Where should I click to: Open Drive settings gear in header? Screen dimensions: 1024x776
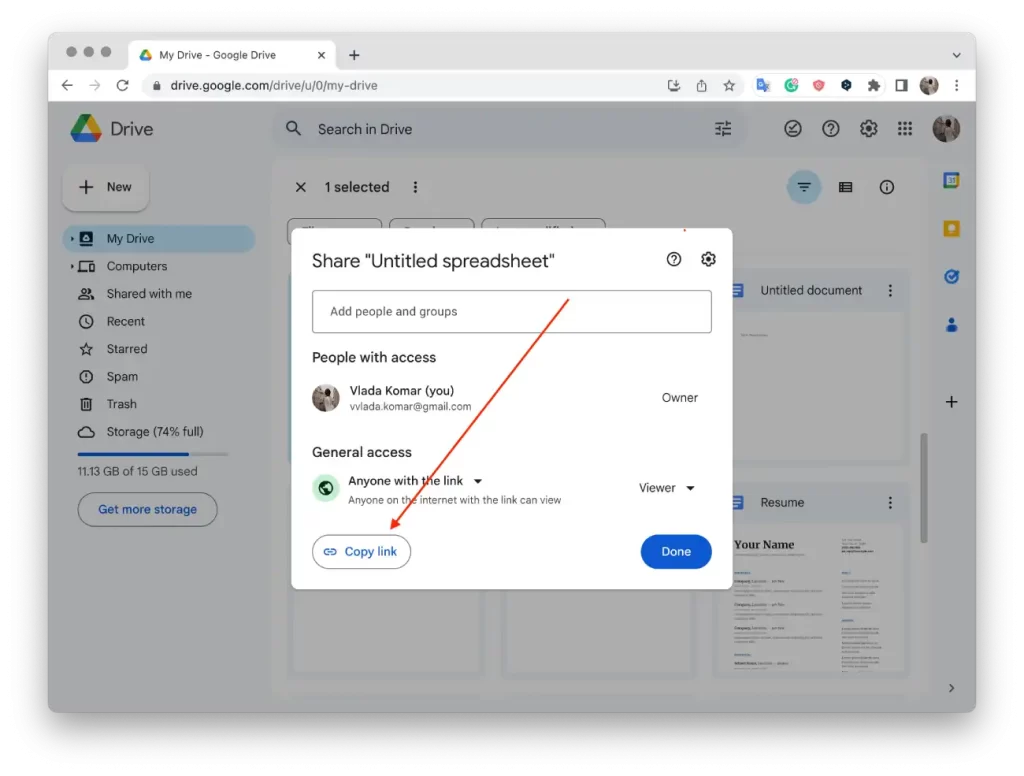869,129
